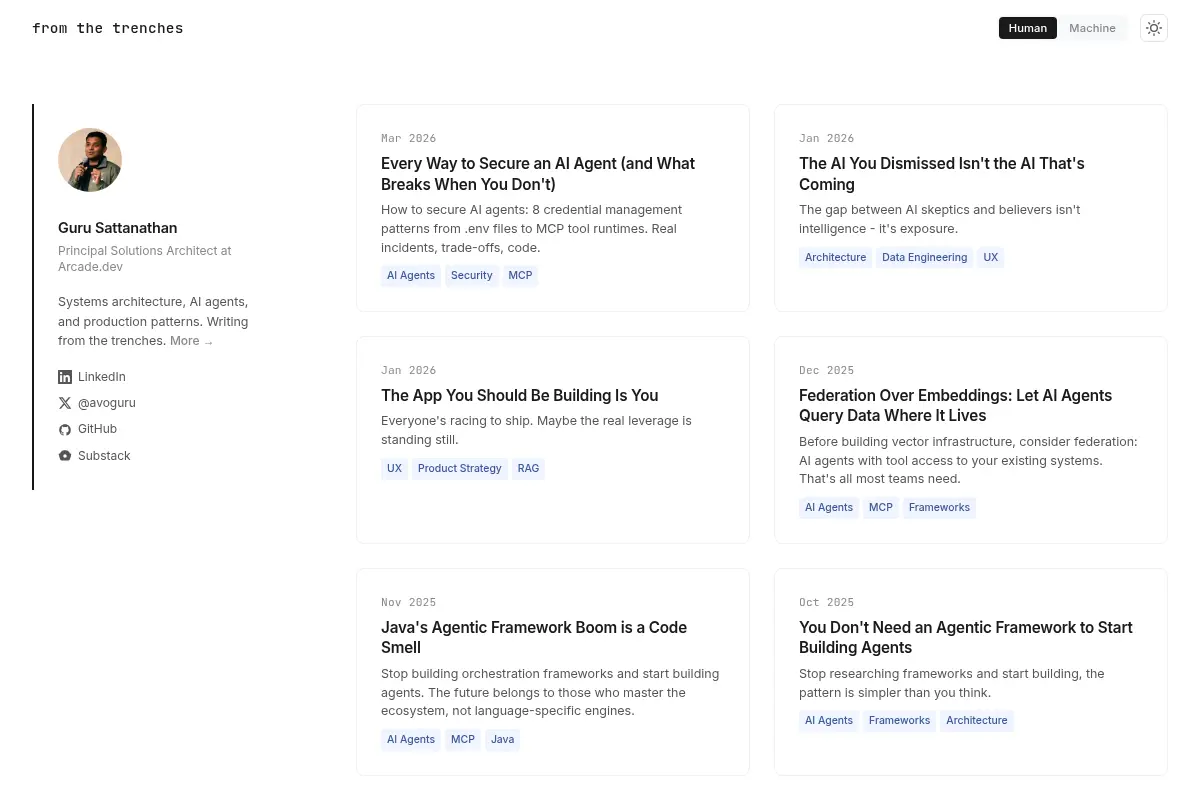Click 'Principal Solutions Architect at Arcade.dev' text
This screenshot has height=800, width=1200.
[145, 259]
